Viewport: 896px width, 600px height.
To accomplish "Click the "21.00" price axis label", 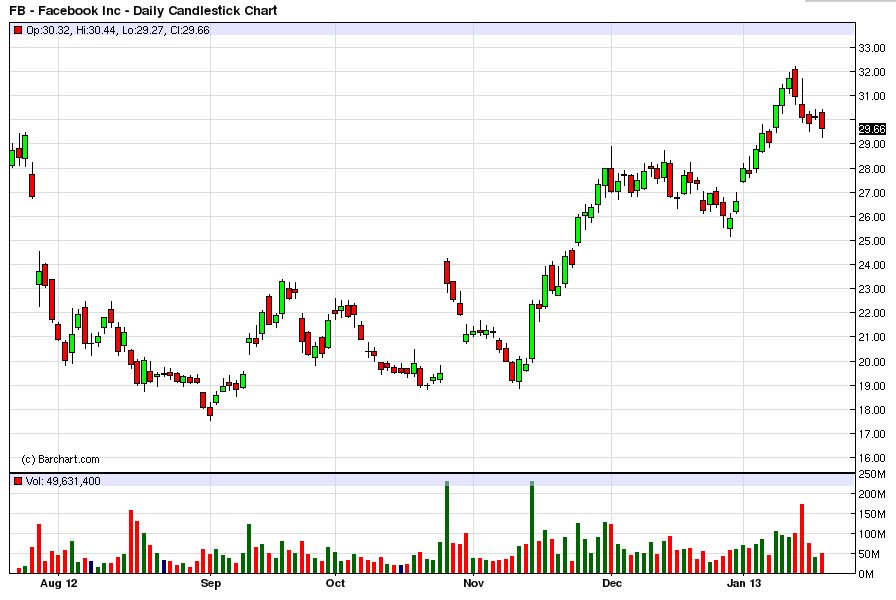I will click(872, 337).
